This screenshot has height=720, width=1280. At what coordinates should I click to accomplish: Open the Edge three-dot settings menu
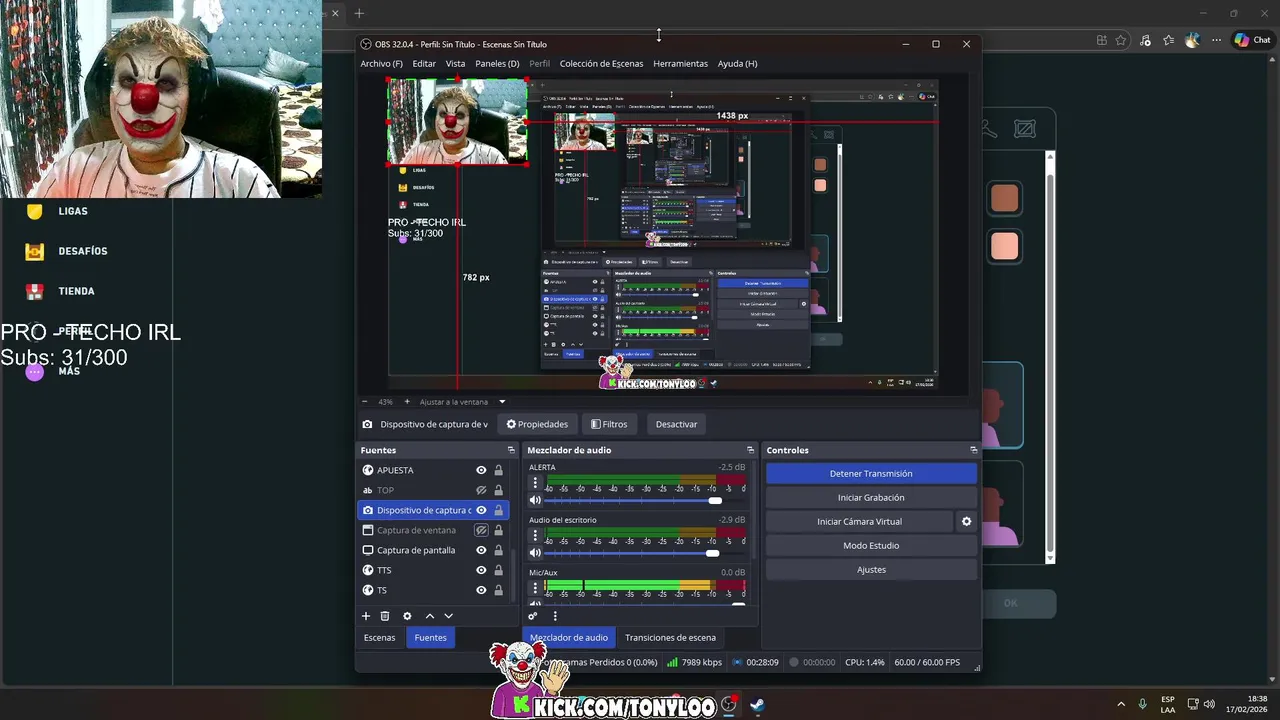(1217, 40)
